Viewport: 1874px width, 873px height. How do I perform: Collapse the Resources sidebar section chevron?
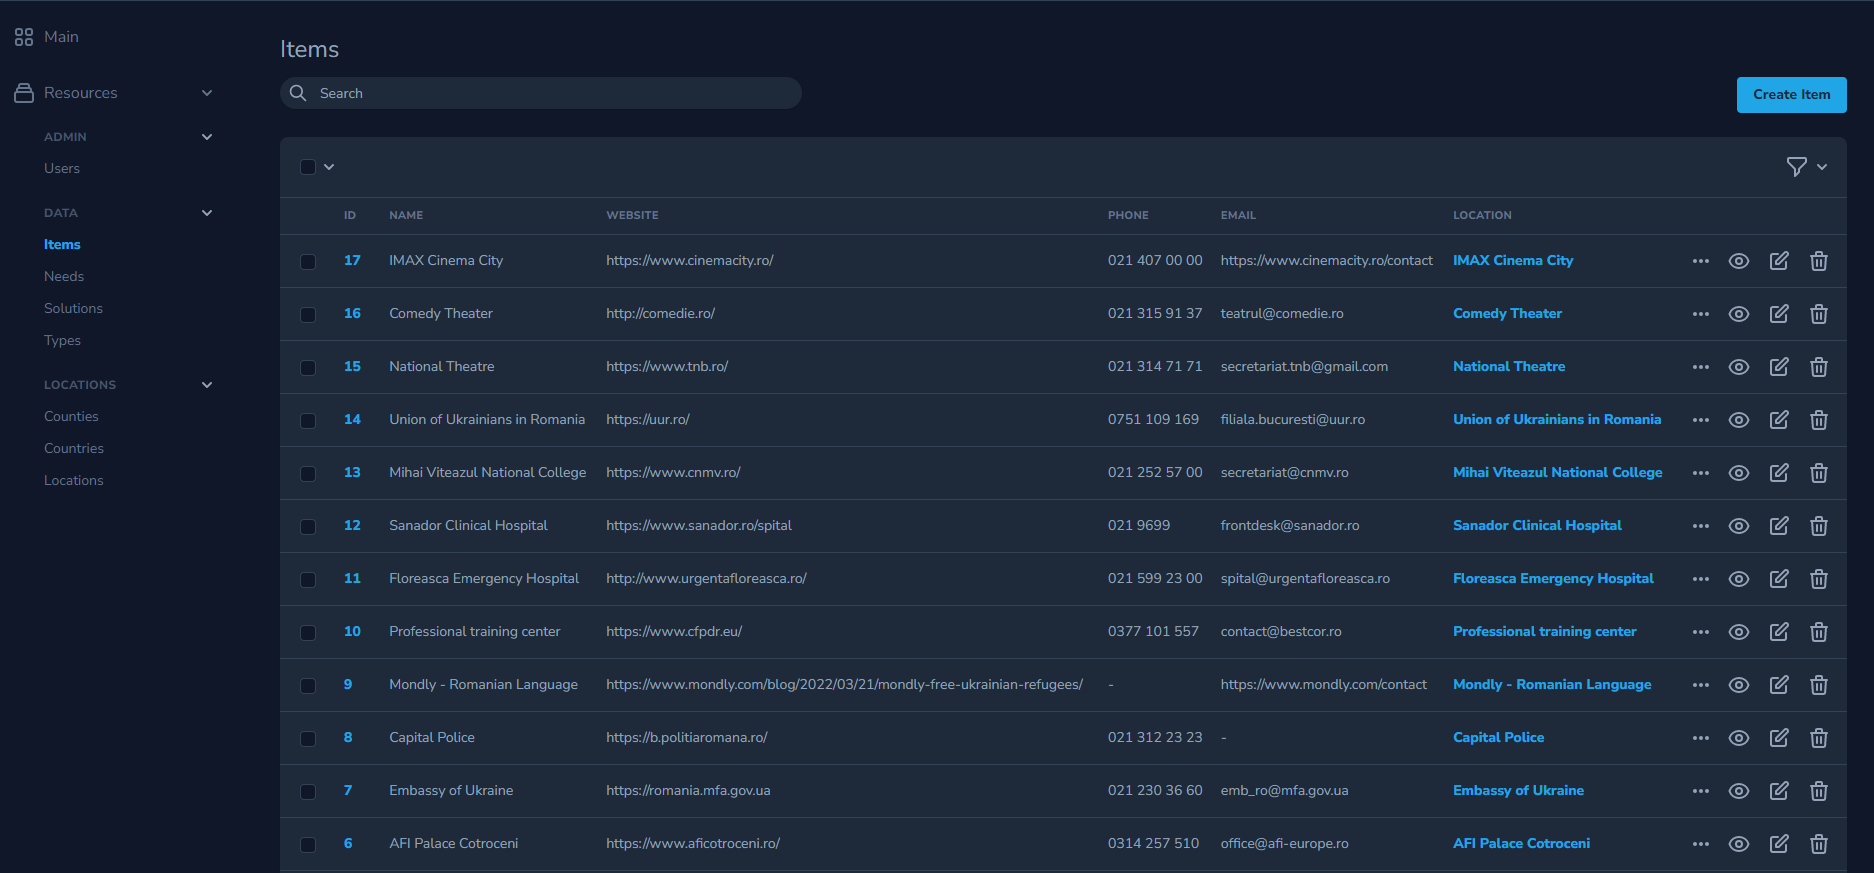[207, 93]
